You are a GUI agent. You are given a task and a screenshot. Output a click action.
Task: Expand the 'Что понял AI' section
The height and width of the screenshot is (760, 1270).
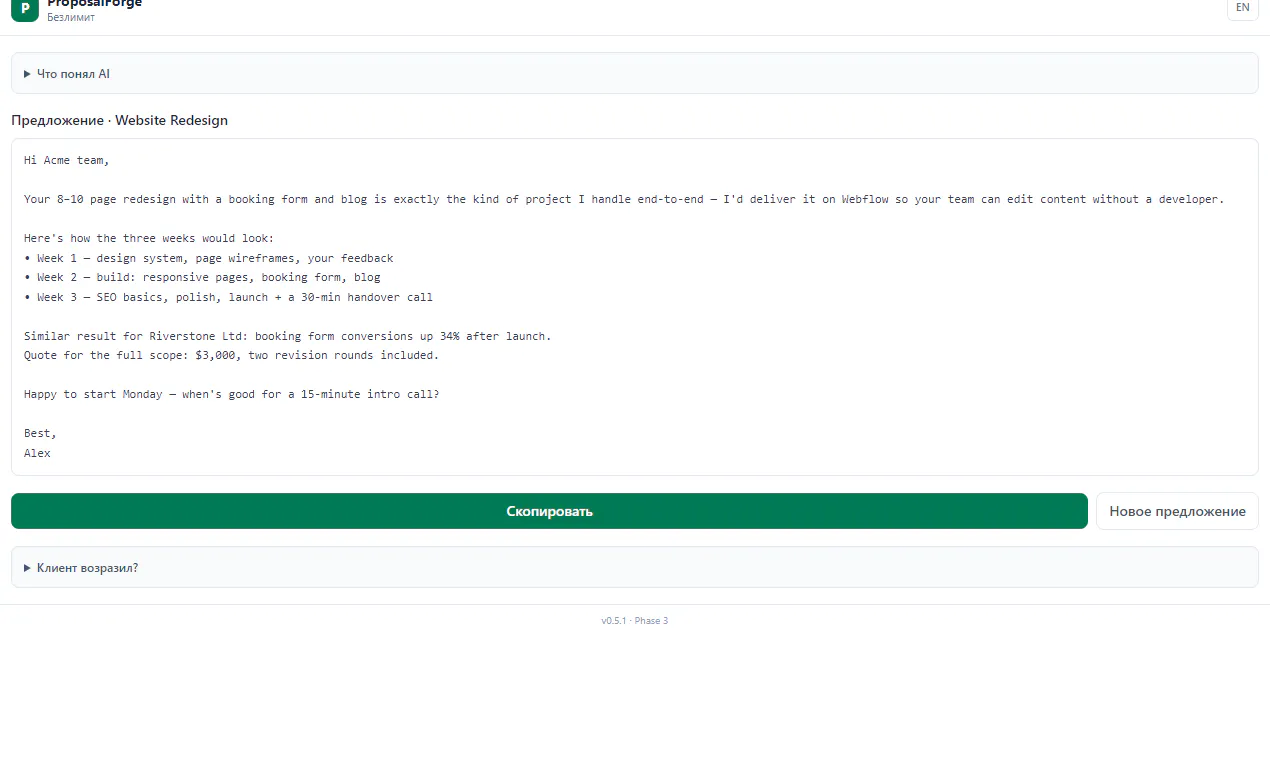click(x=634, y=73)
